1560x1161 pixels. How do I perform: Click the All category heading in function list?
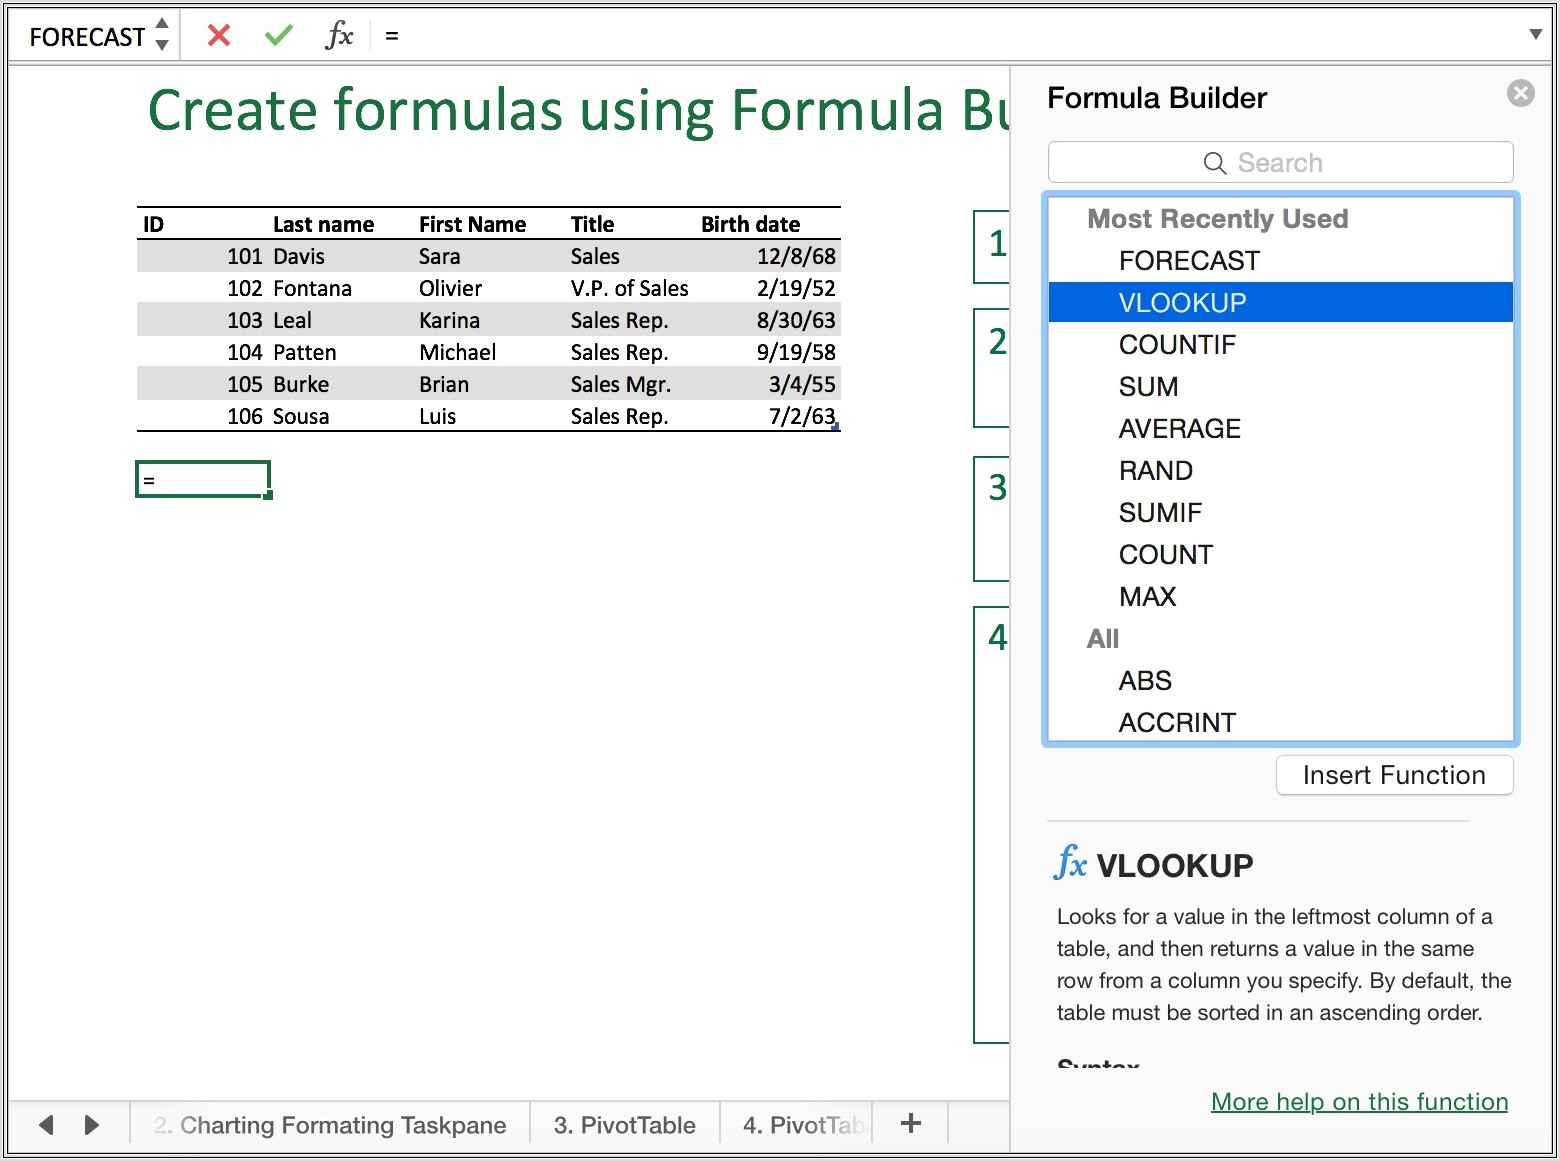[x=1102, y=639]
